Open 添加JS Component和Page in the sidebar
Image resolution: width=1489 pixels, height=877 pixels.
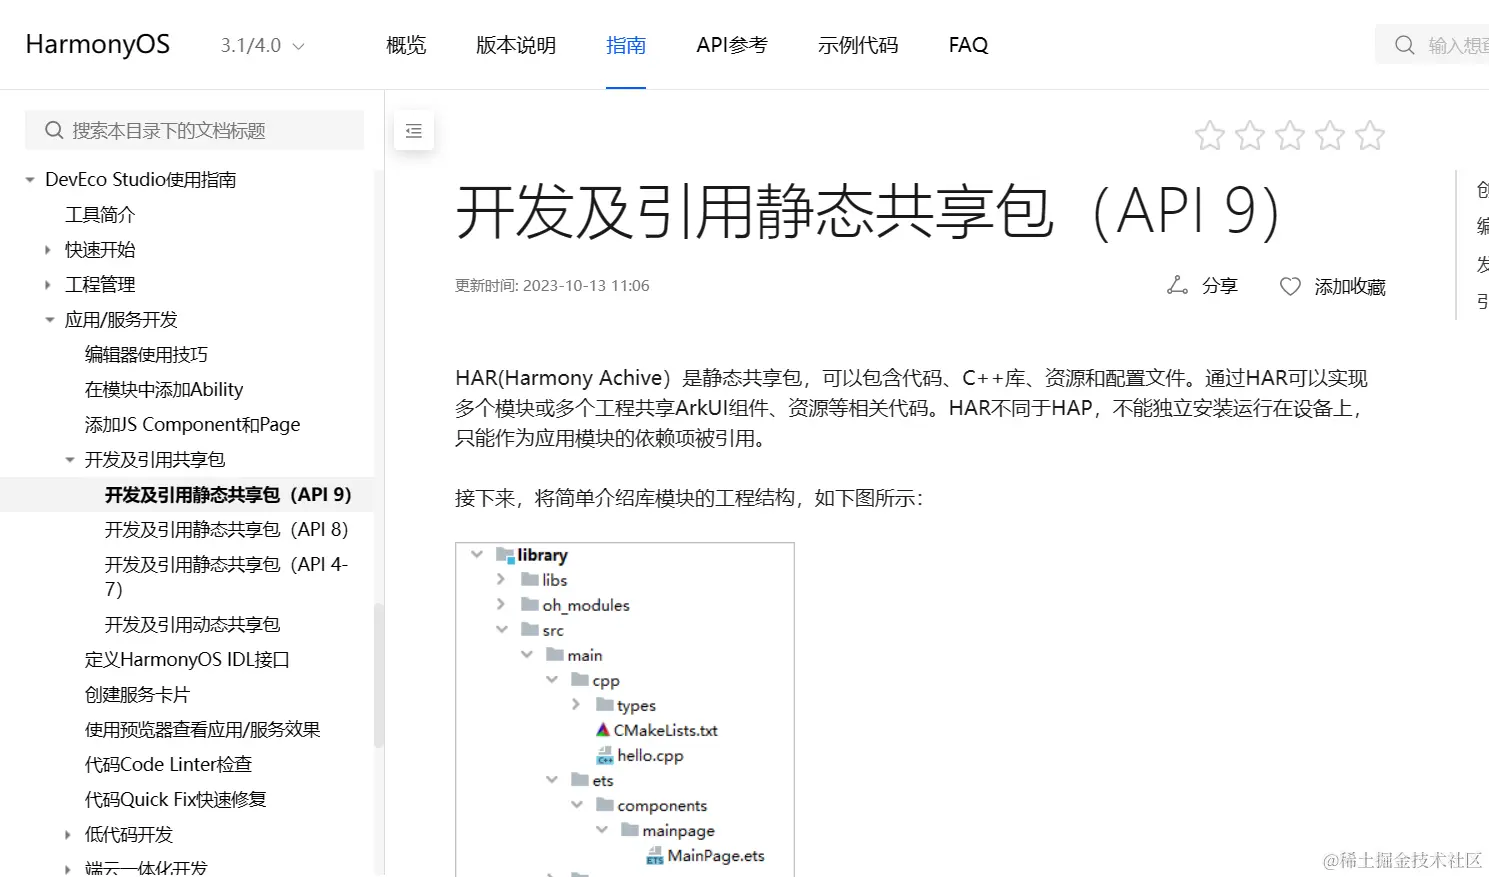(x=193, y=425)
